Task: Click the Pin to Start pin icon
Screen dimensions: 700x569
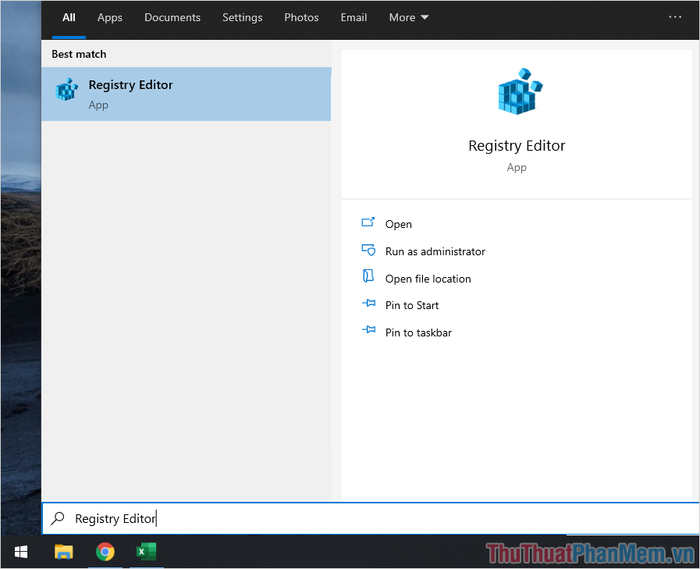Action: [x=369, y=303]
